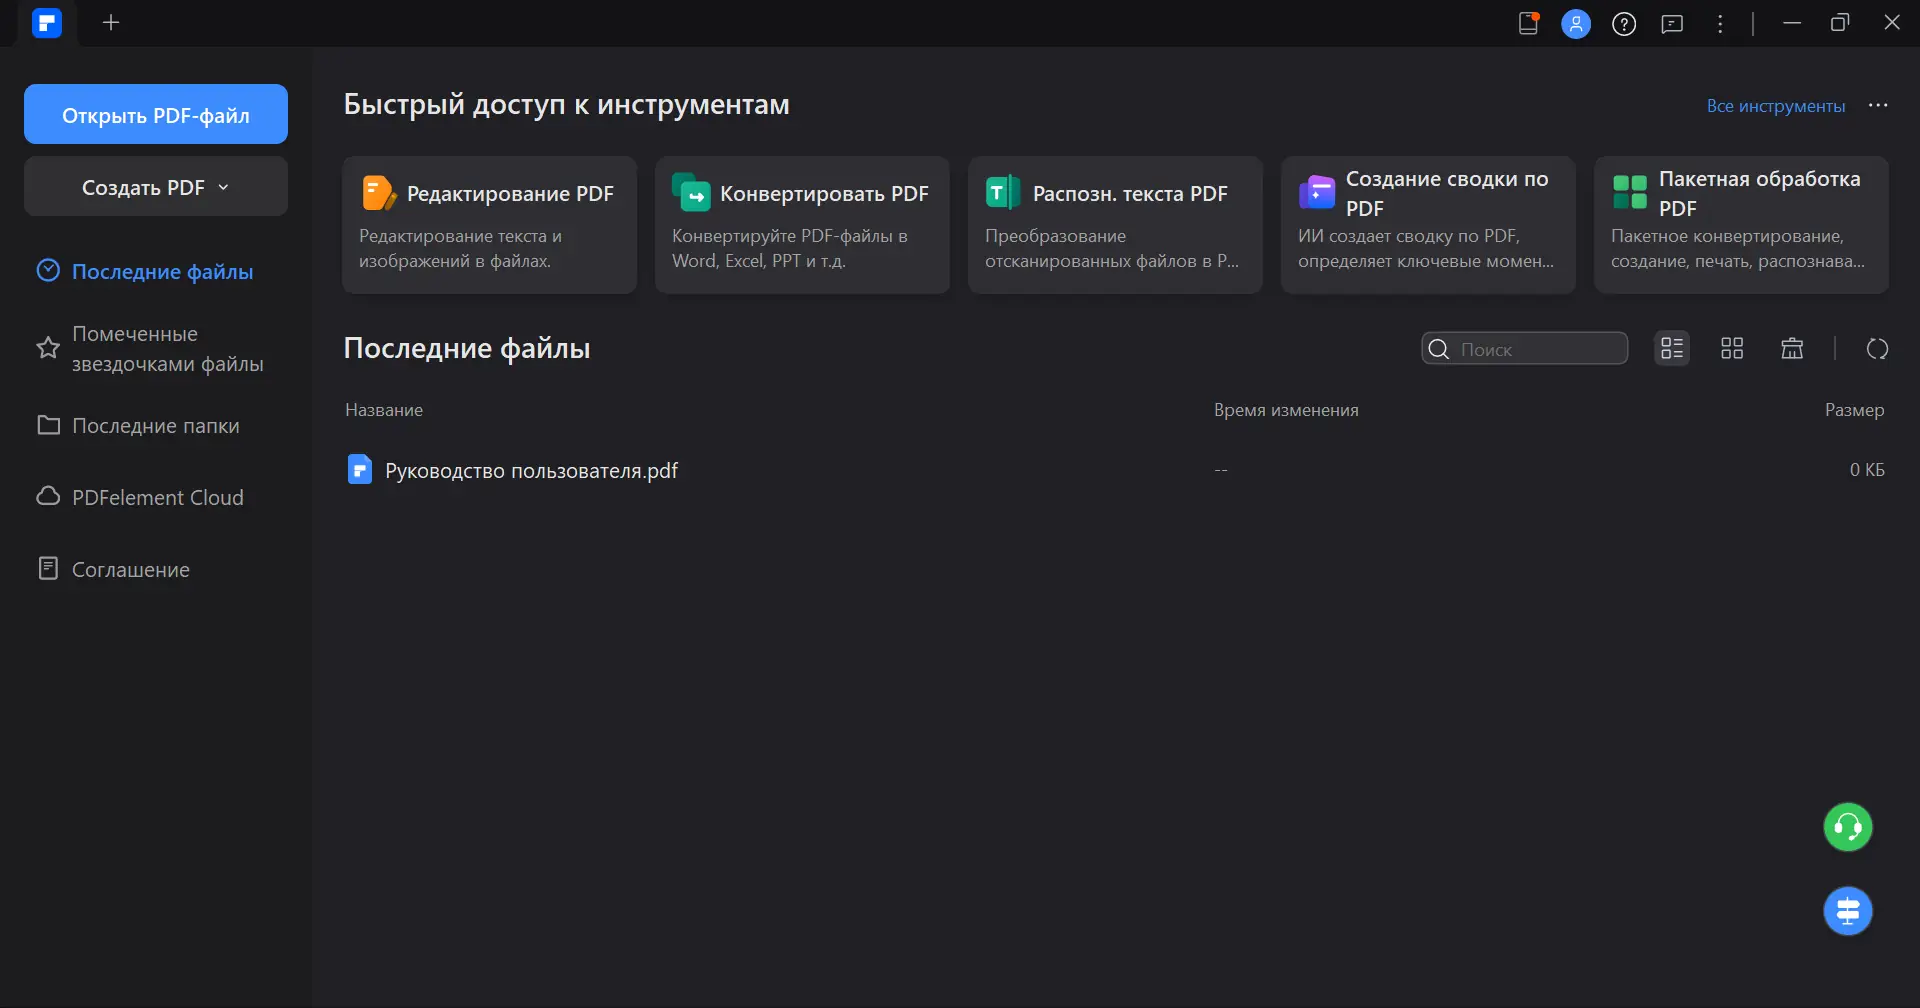Click the notification icon in title bar
This screenshot has width=1920, height=1008.
pos(1528,23)
